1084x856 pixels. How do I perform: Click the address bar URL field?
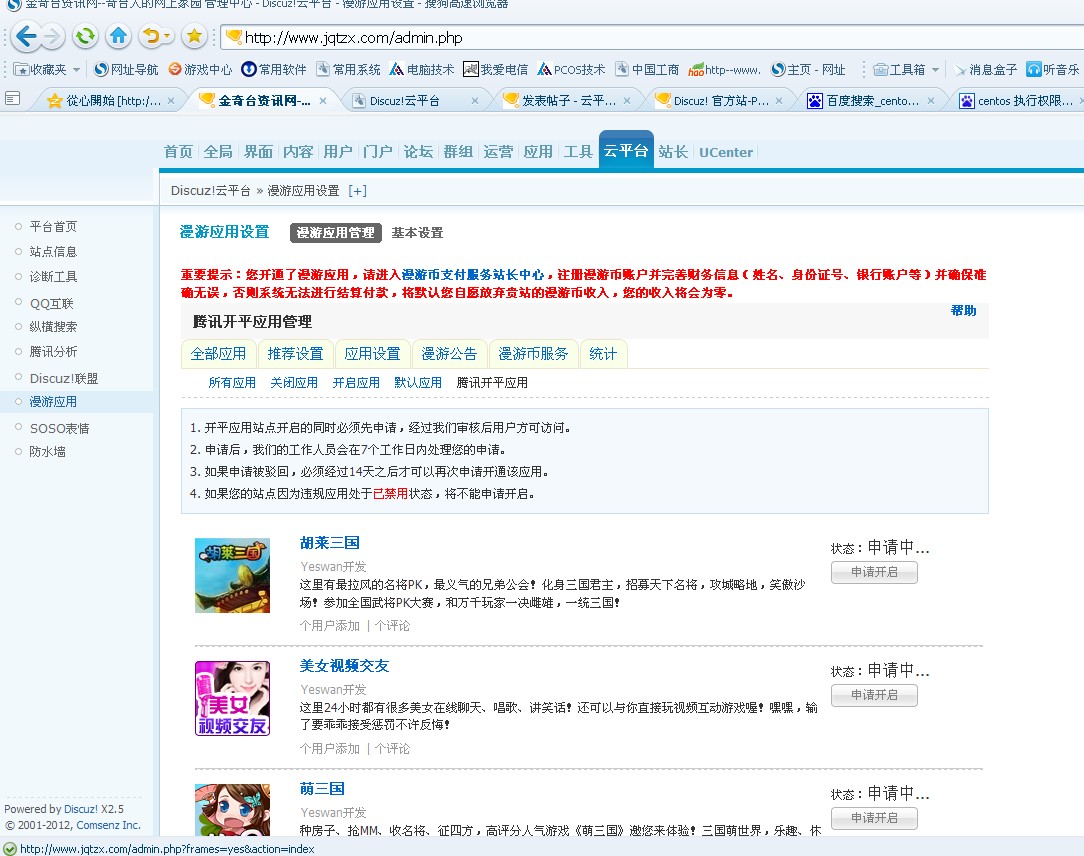click(650, 37)
